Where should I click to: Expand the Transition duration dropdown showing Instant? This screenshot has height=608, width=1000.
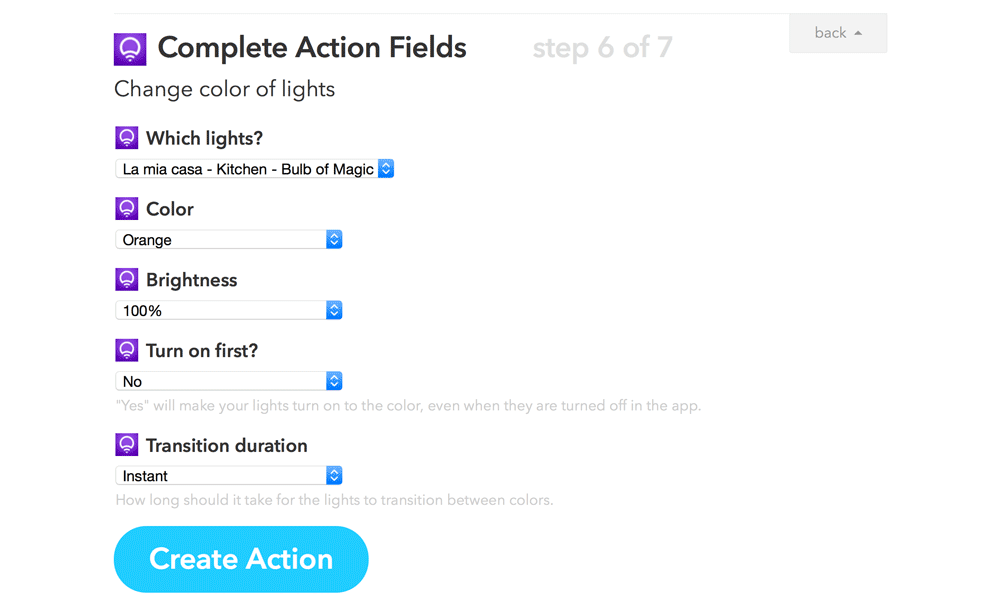pos(229,476)
